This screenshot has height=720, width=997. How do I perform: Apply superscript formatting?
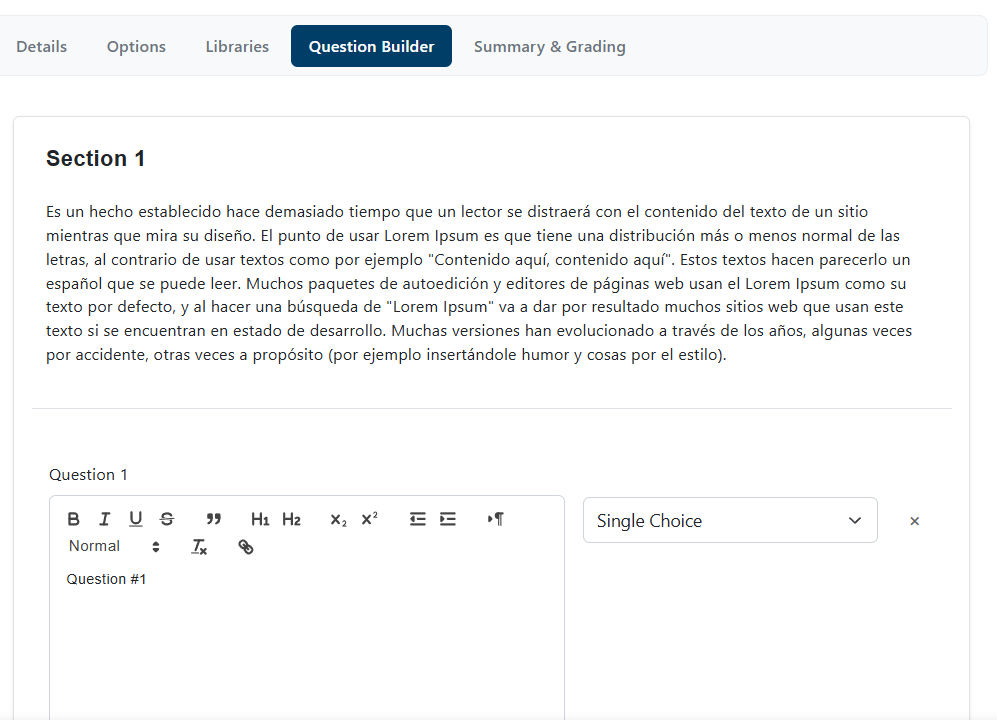pos(369,519)
